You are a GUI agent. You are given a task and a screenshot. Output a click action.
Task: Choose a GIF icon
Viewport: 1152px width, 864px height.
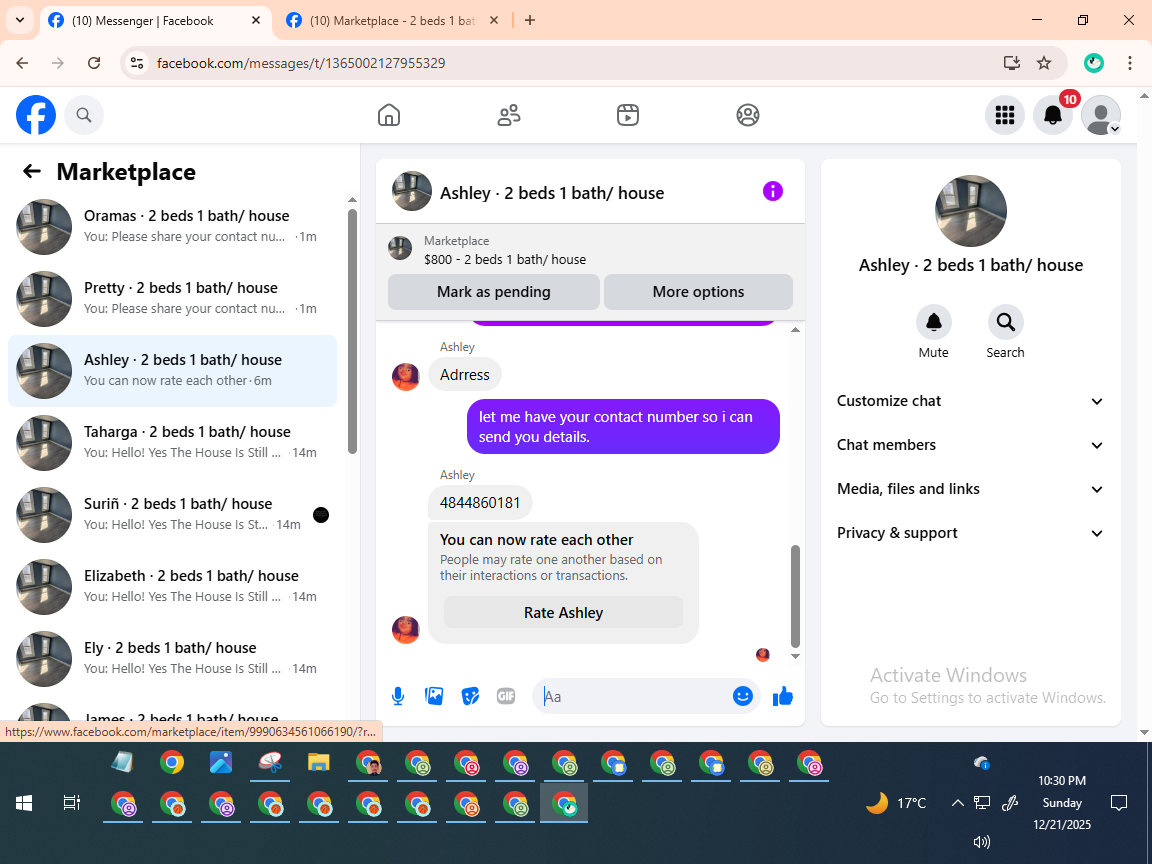pos(505,696)
